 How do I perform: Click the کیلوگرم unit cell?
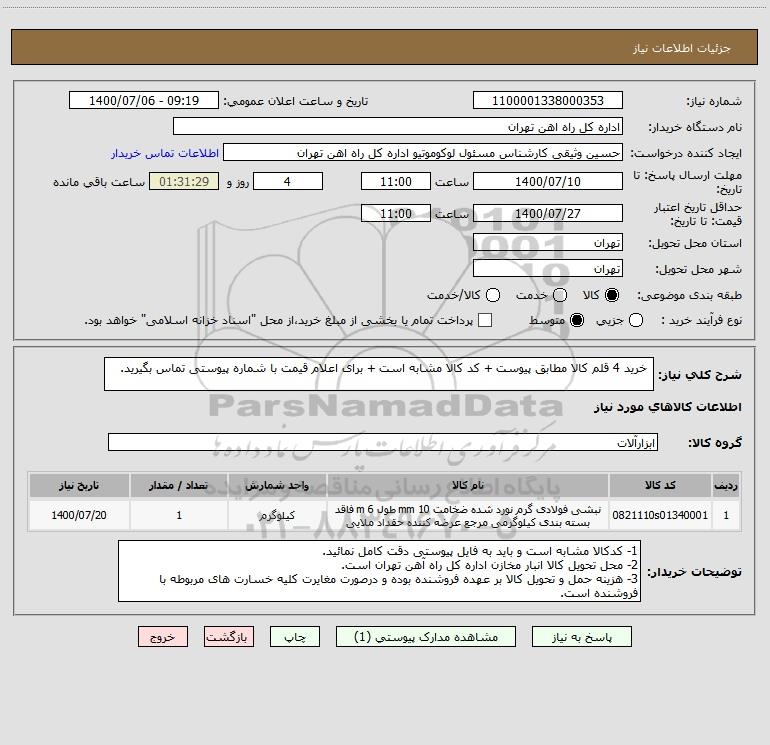[277, 515]
